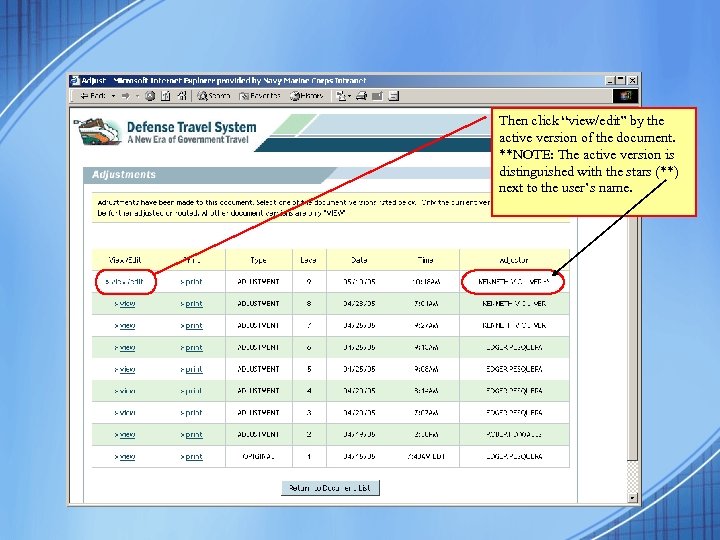This screenshot has height=540, width=720.
Task: Click the View/Edit column header
Action: coord(125,260)
